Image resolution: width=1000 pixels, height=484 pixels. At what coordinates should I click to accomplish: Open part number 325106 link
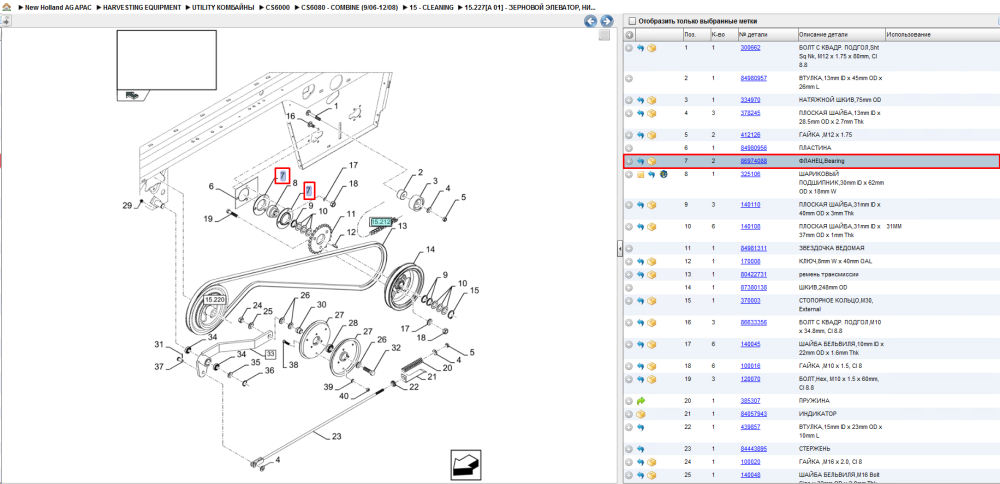(x=750, y=173)
